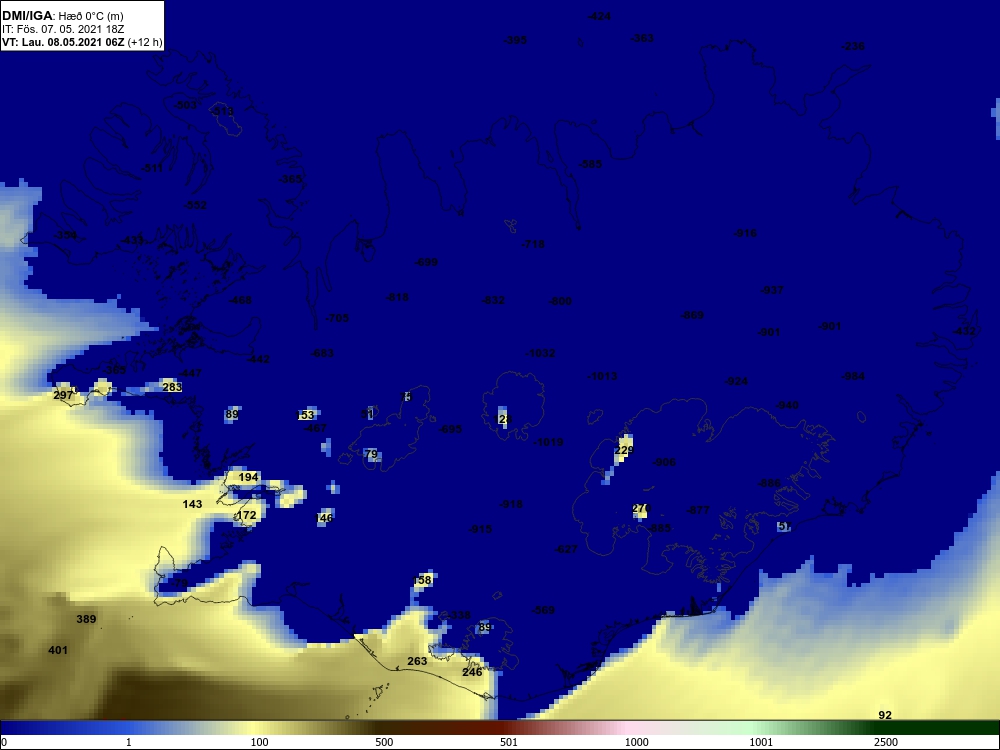The image size is (1000, 750).
Task: Click the map value 283
Action: point(172,387)
